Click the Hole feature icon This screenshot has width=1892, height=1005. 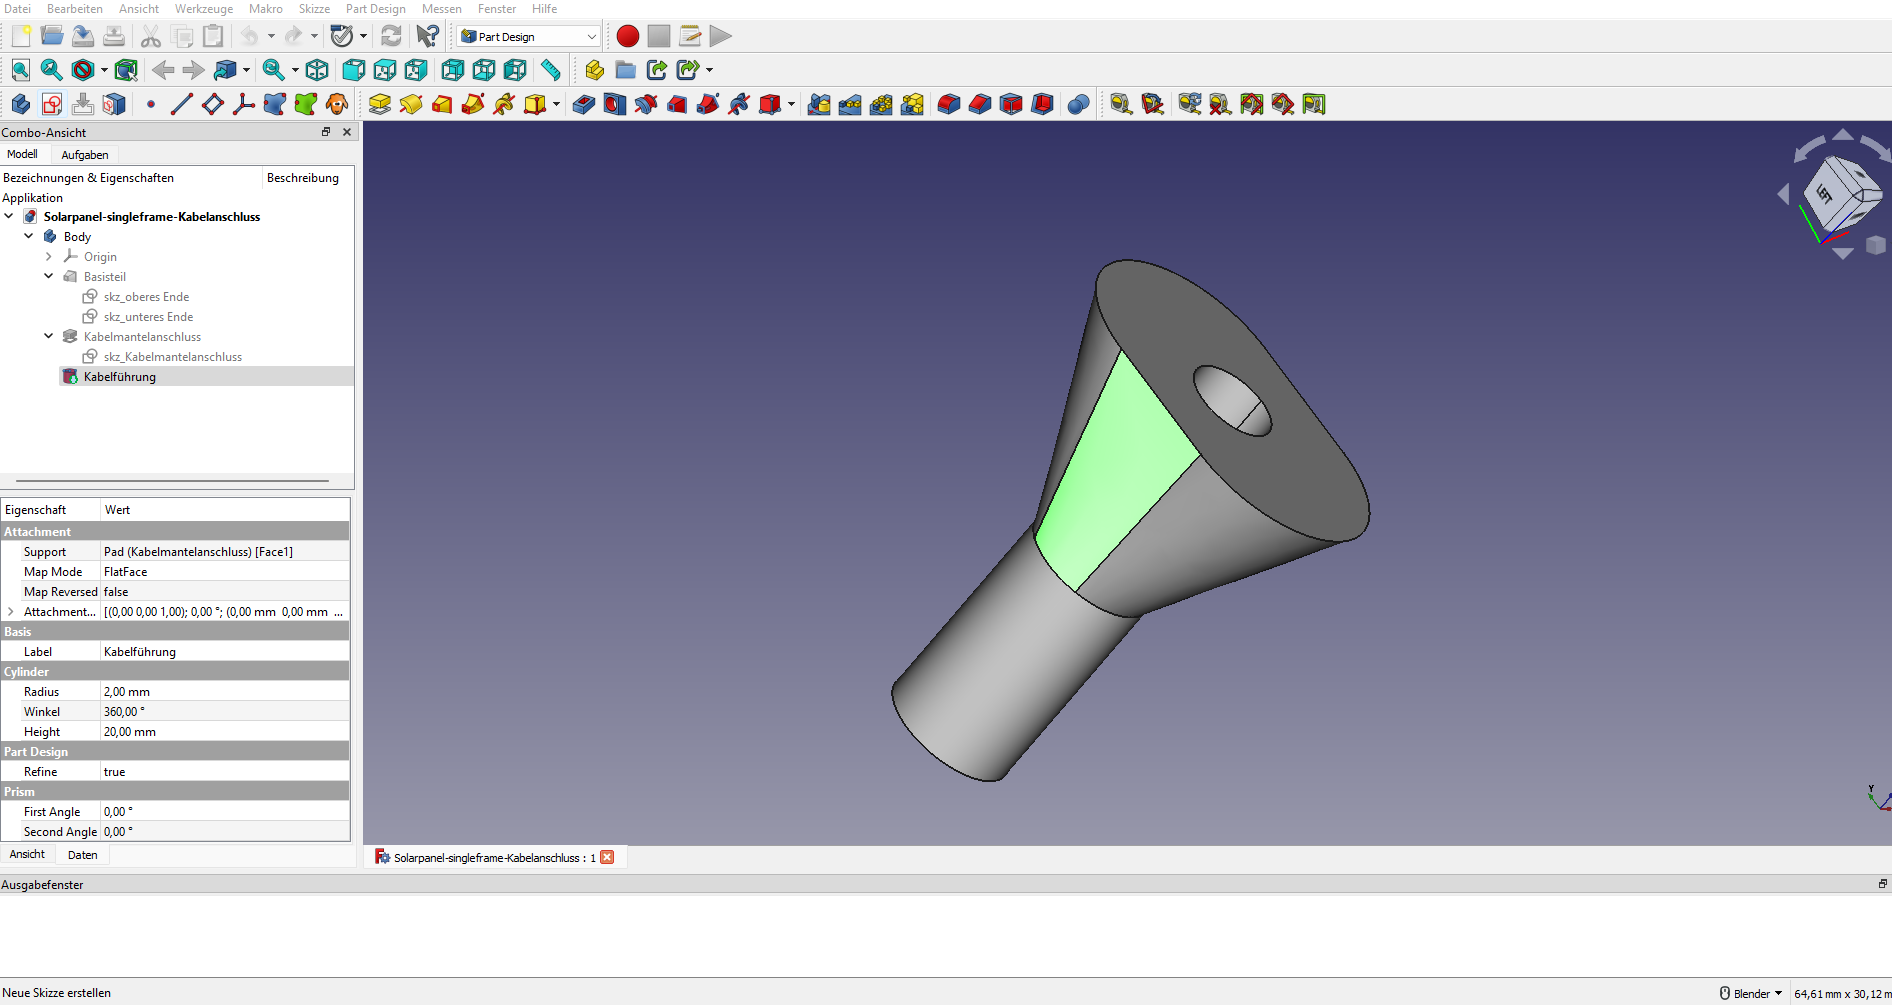615,104
